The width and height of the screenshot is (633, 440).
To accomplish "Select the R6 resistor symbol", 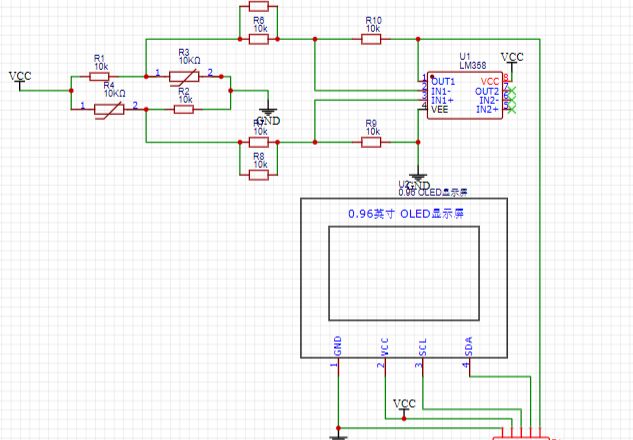I will tap(259, 39).
